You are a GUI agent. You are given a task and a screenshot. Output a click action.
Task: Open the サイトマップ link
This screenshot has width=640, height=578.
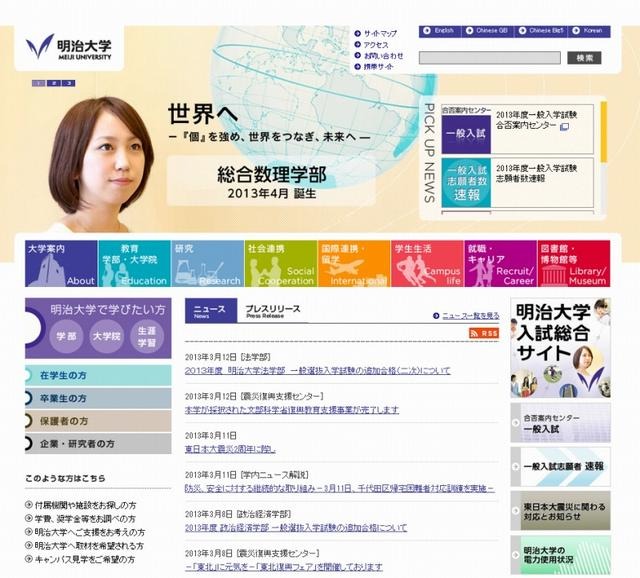tap(380, 33)
